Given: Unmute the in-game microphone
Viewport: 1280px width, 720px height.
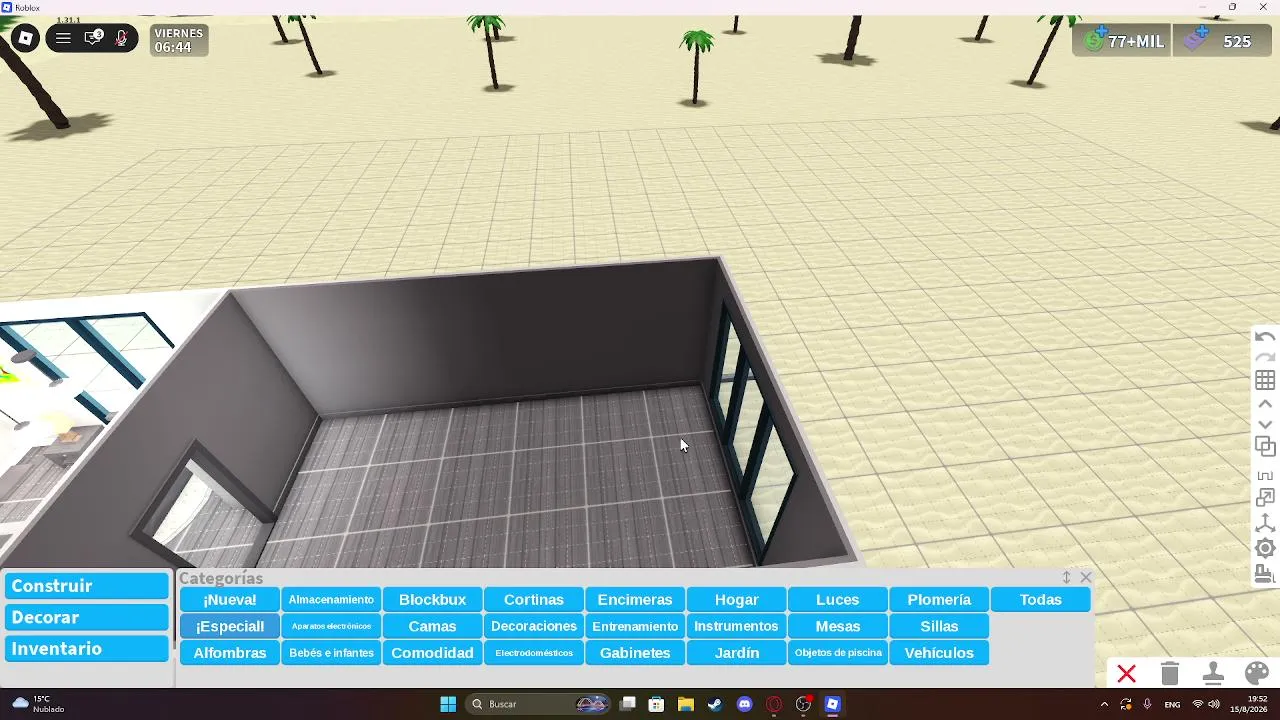Looking at the screenshot, I should click(x=121, y=39).
